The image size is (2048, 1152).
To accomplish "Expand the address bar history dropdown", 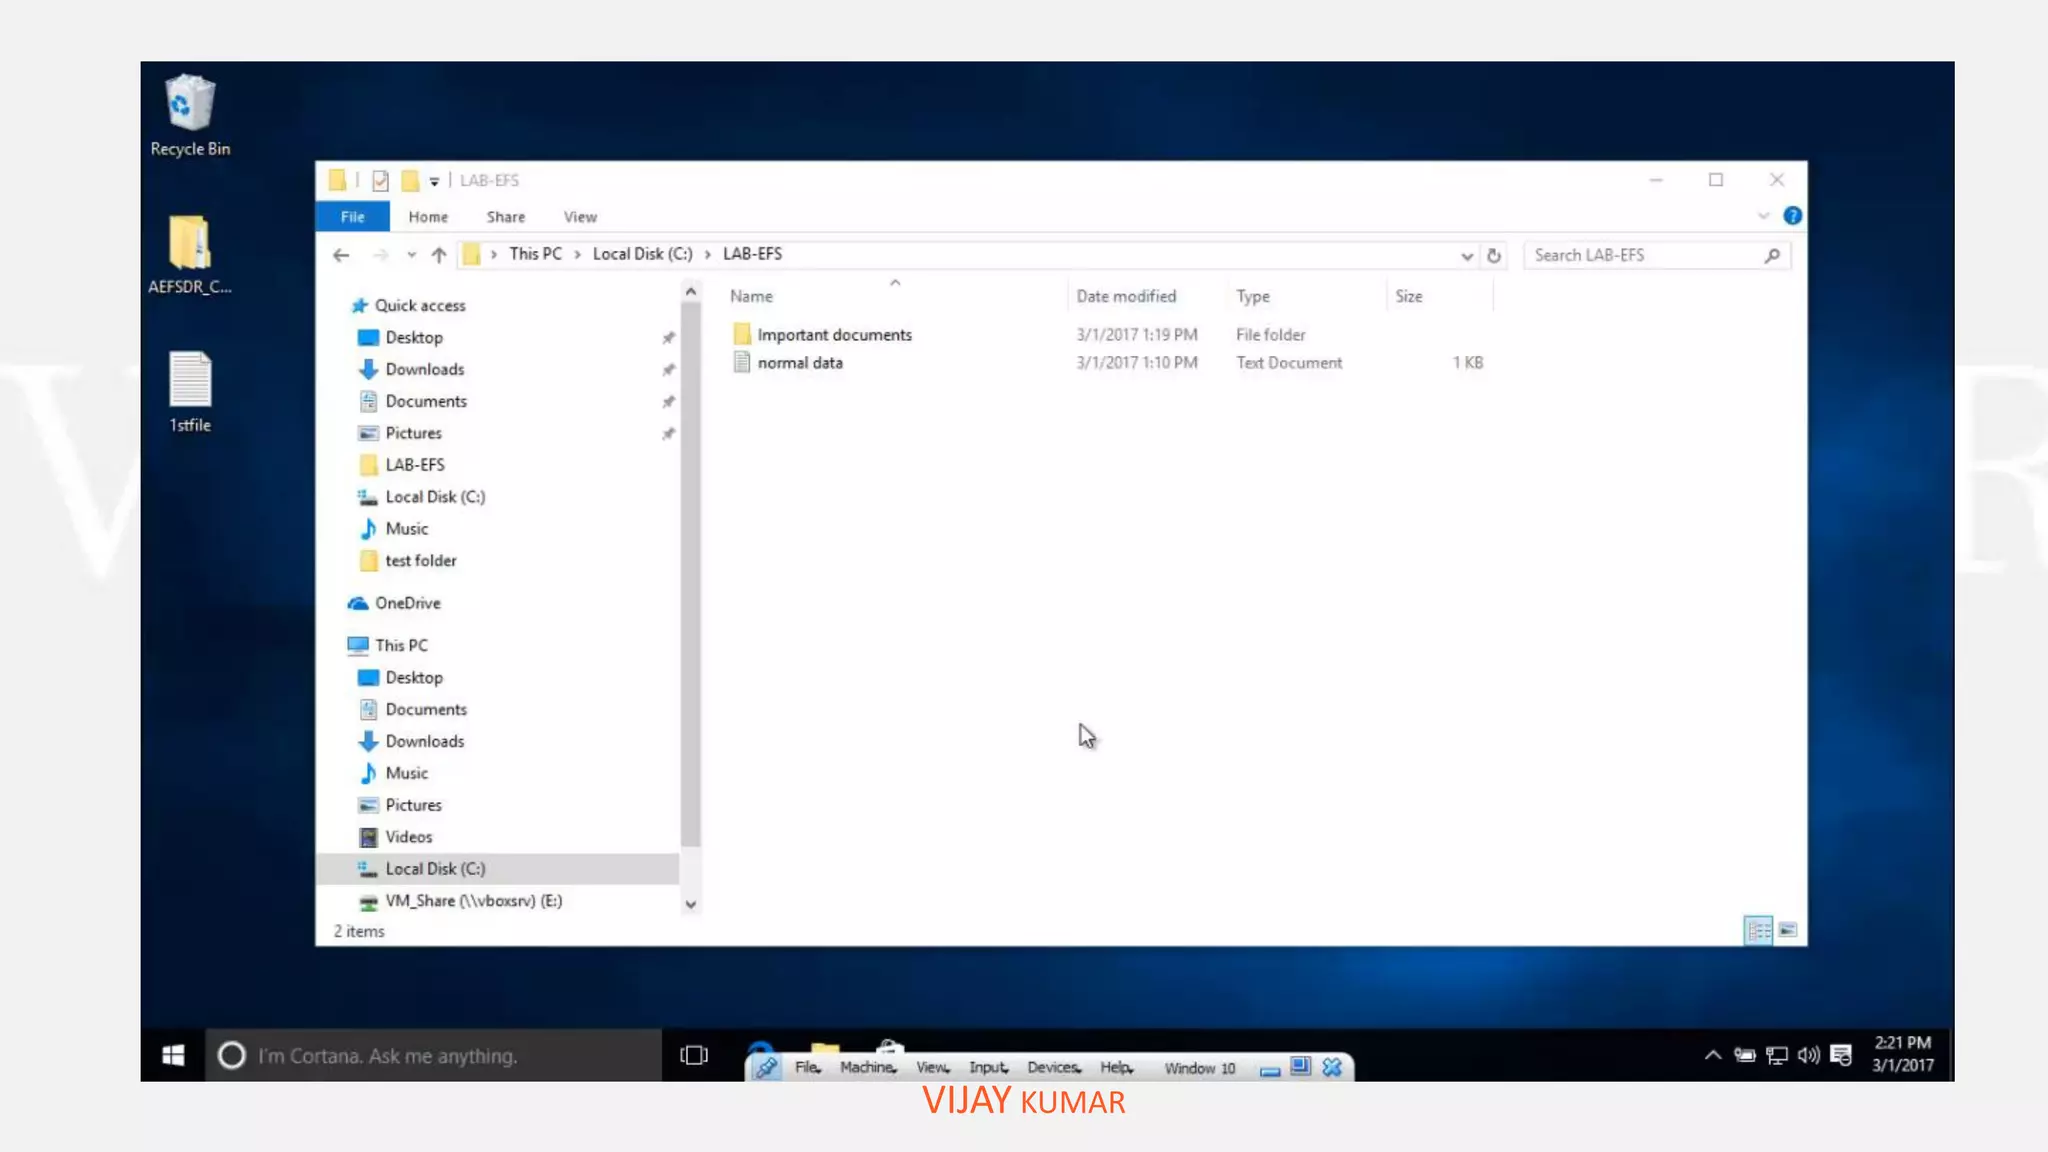I will (x=1466, y=256).
